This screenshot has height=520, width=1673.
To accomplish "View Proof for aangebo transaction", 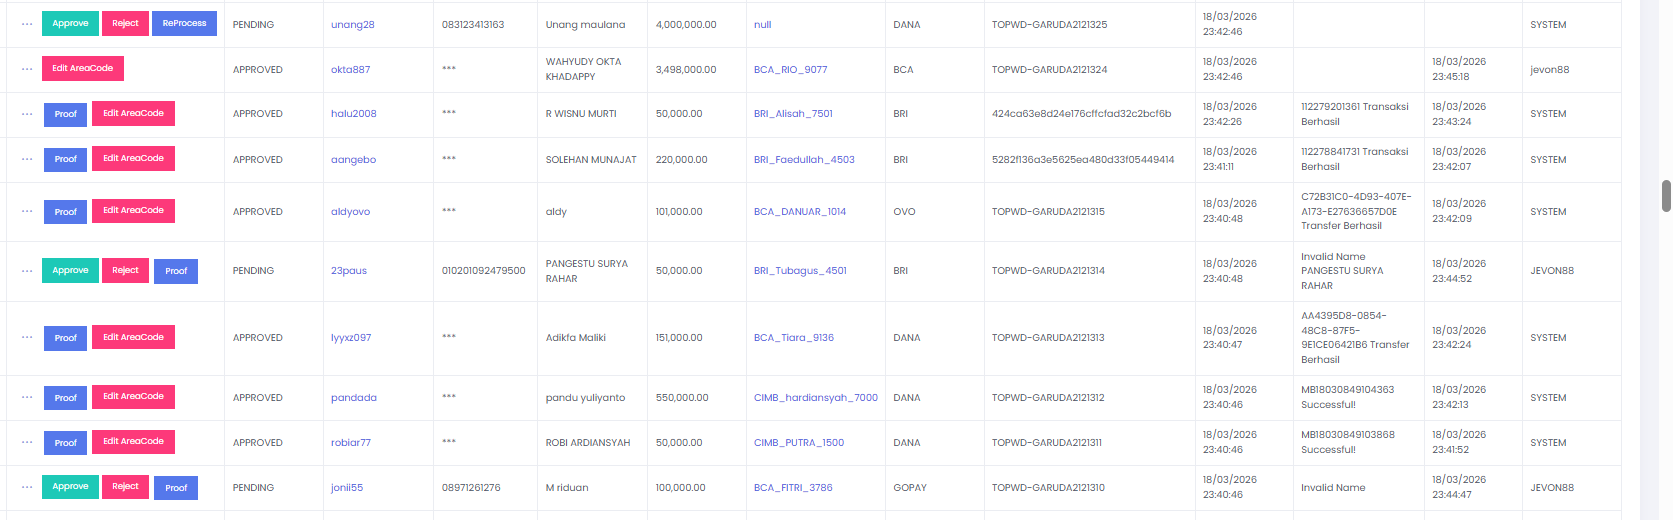I will (x=65, y=159).
